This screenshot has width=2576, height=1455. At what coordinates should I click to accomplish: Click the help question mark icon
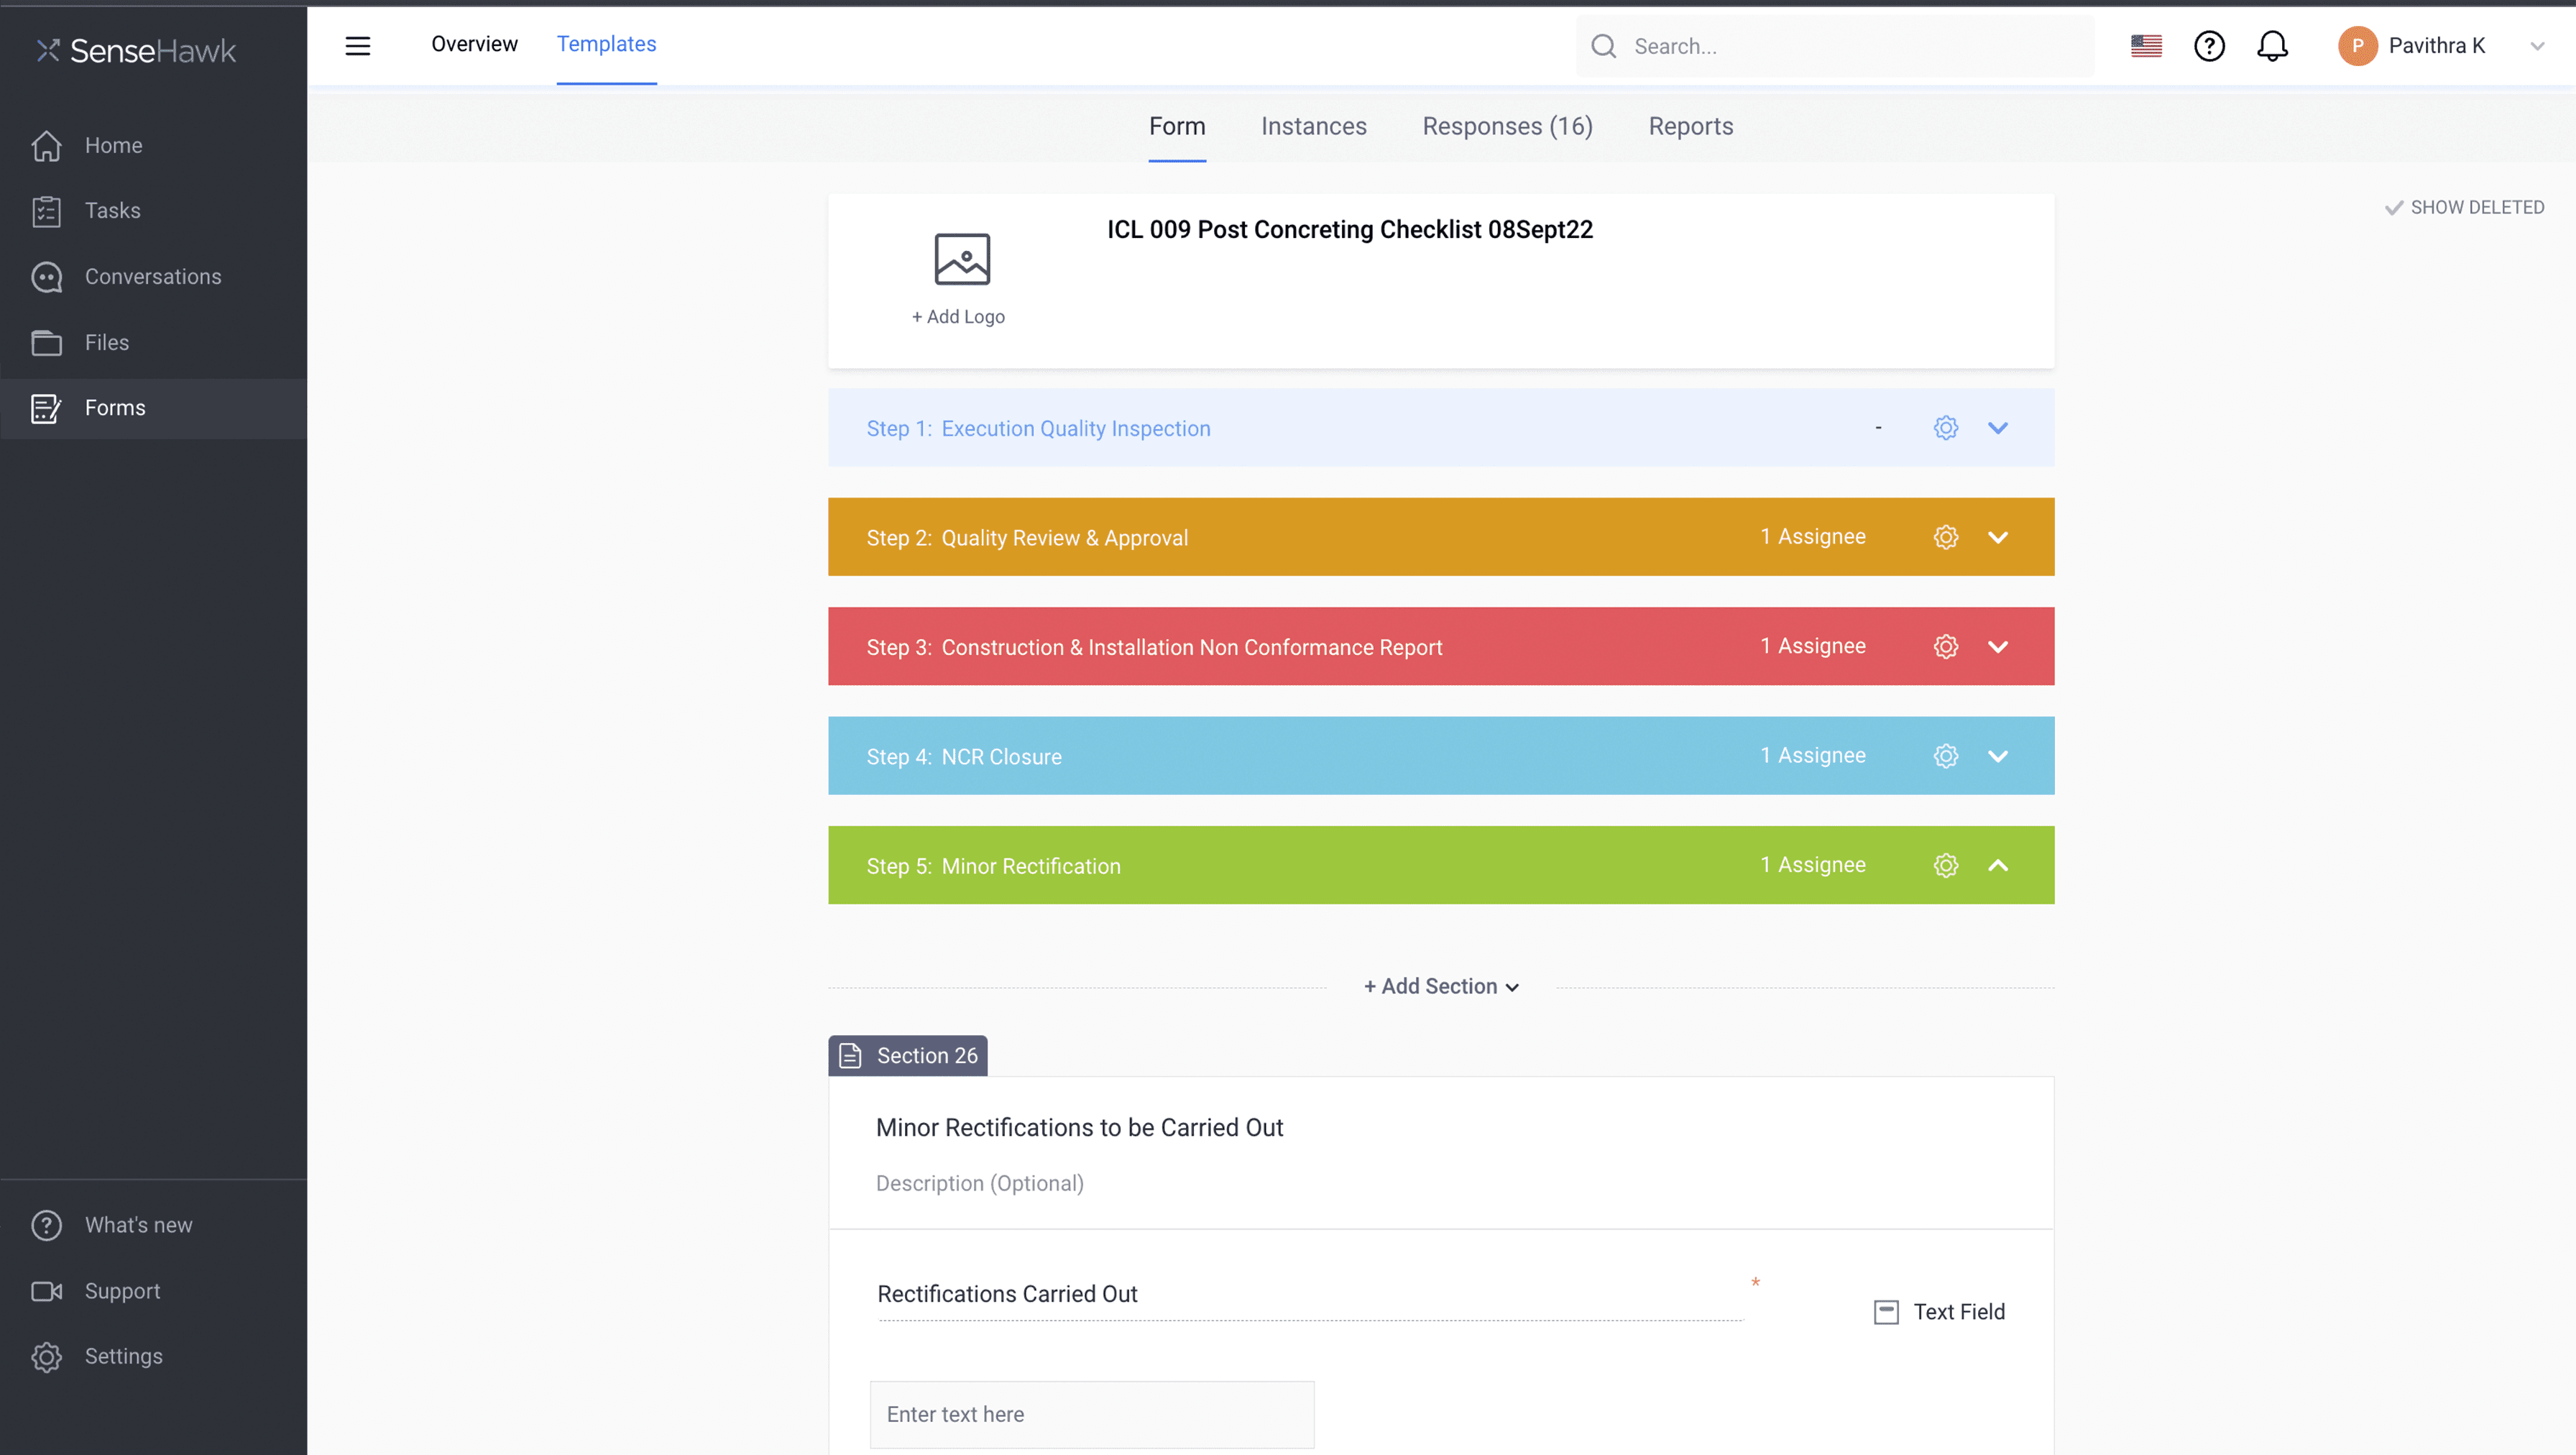(2209, 46)
